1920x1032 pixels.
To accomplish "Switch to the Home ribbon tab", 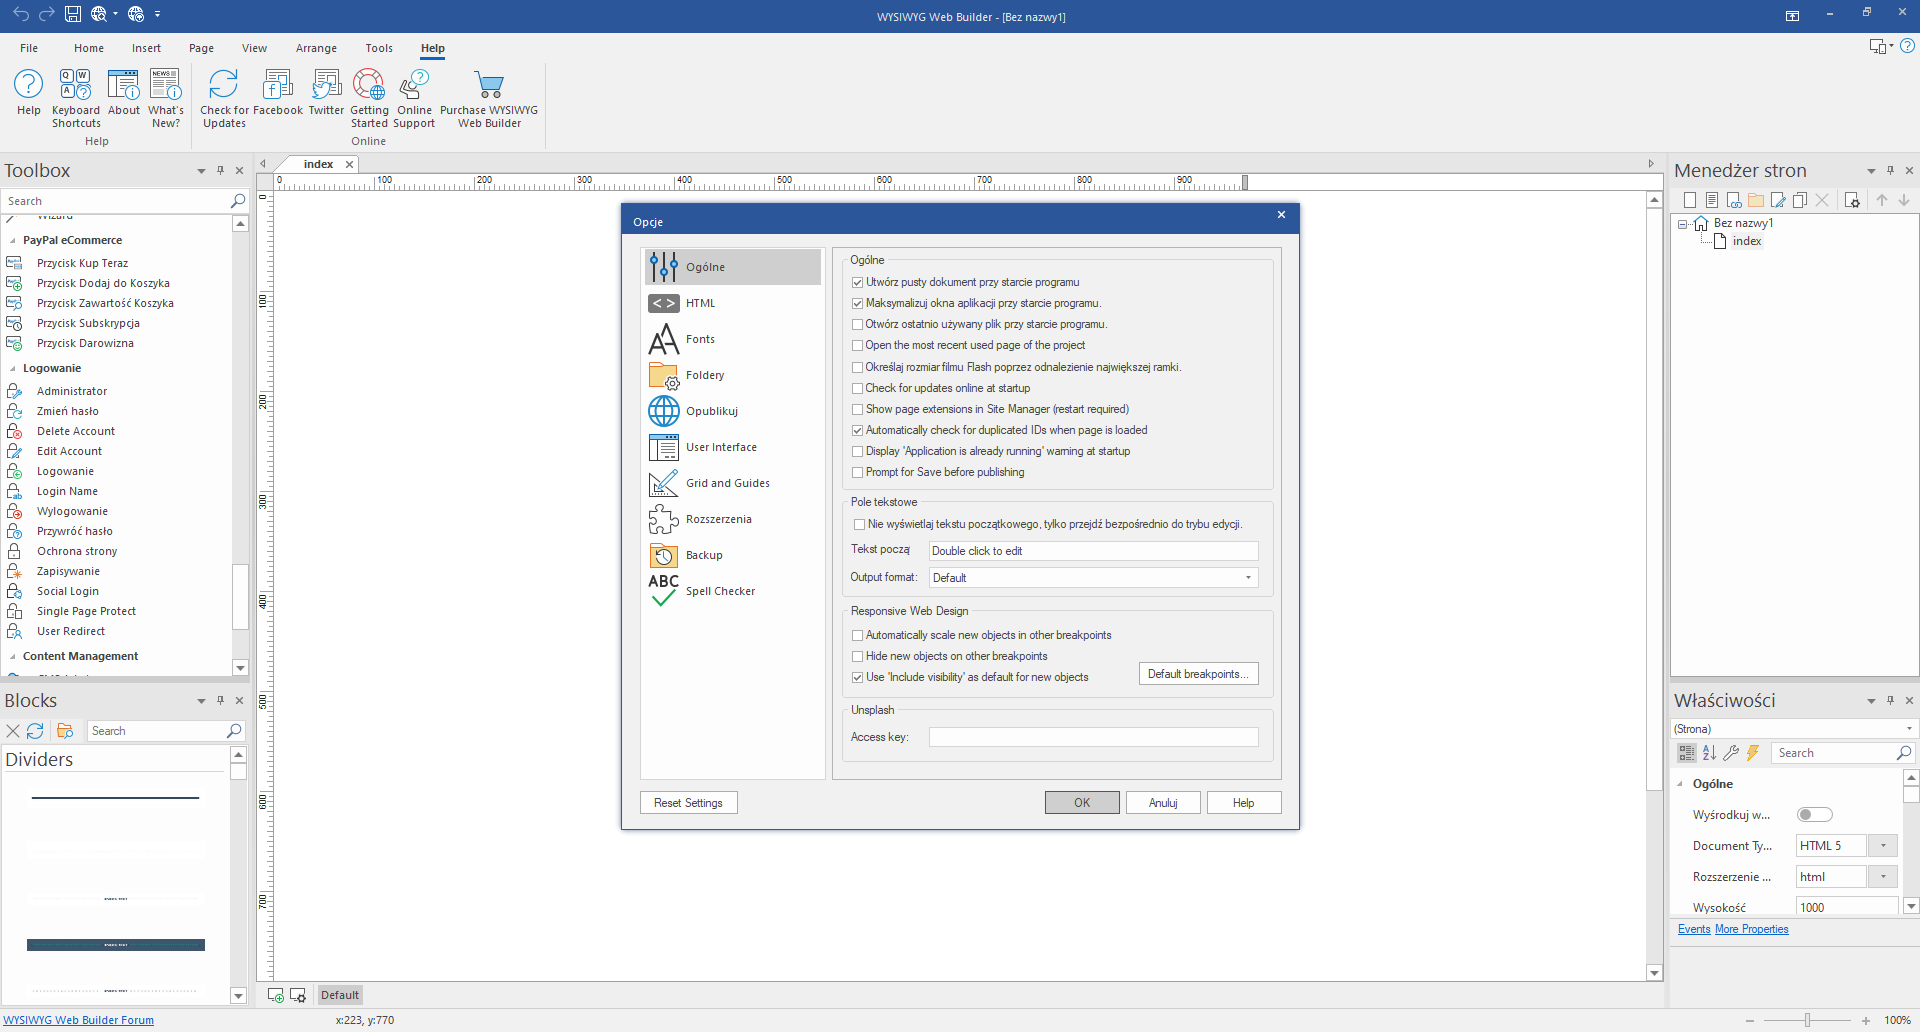I will coord(89,48).
